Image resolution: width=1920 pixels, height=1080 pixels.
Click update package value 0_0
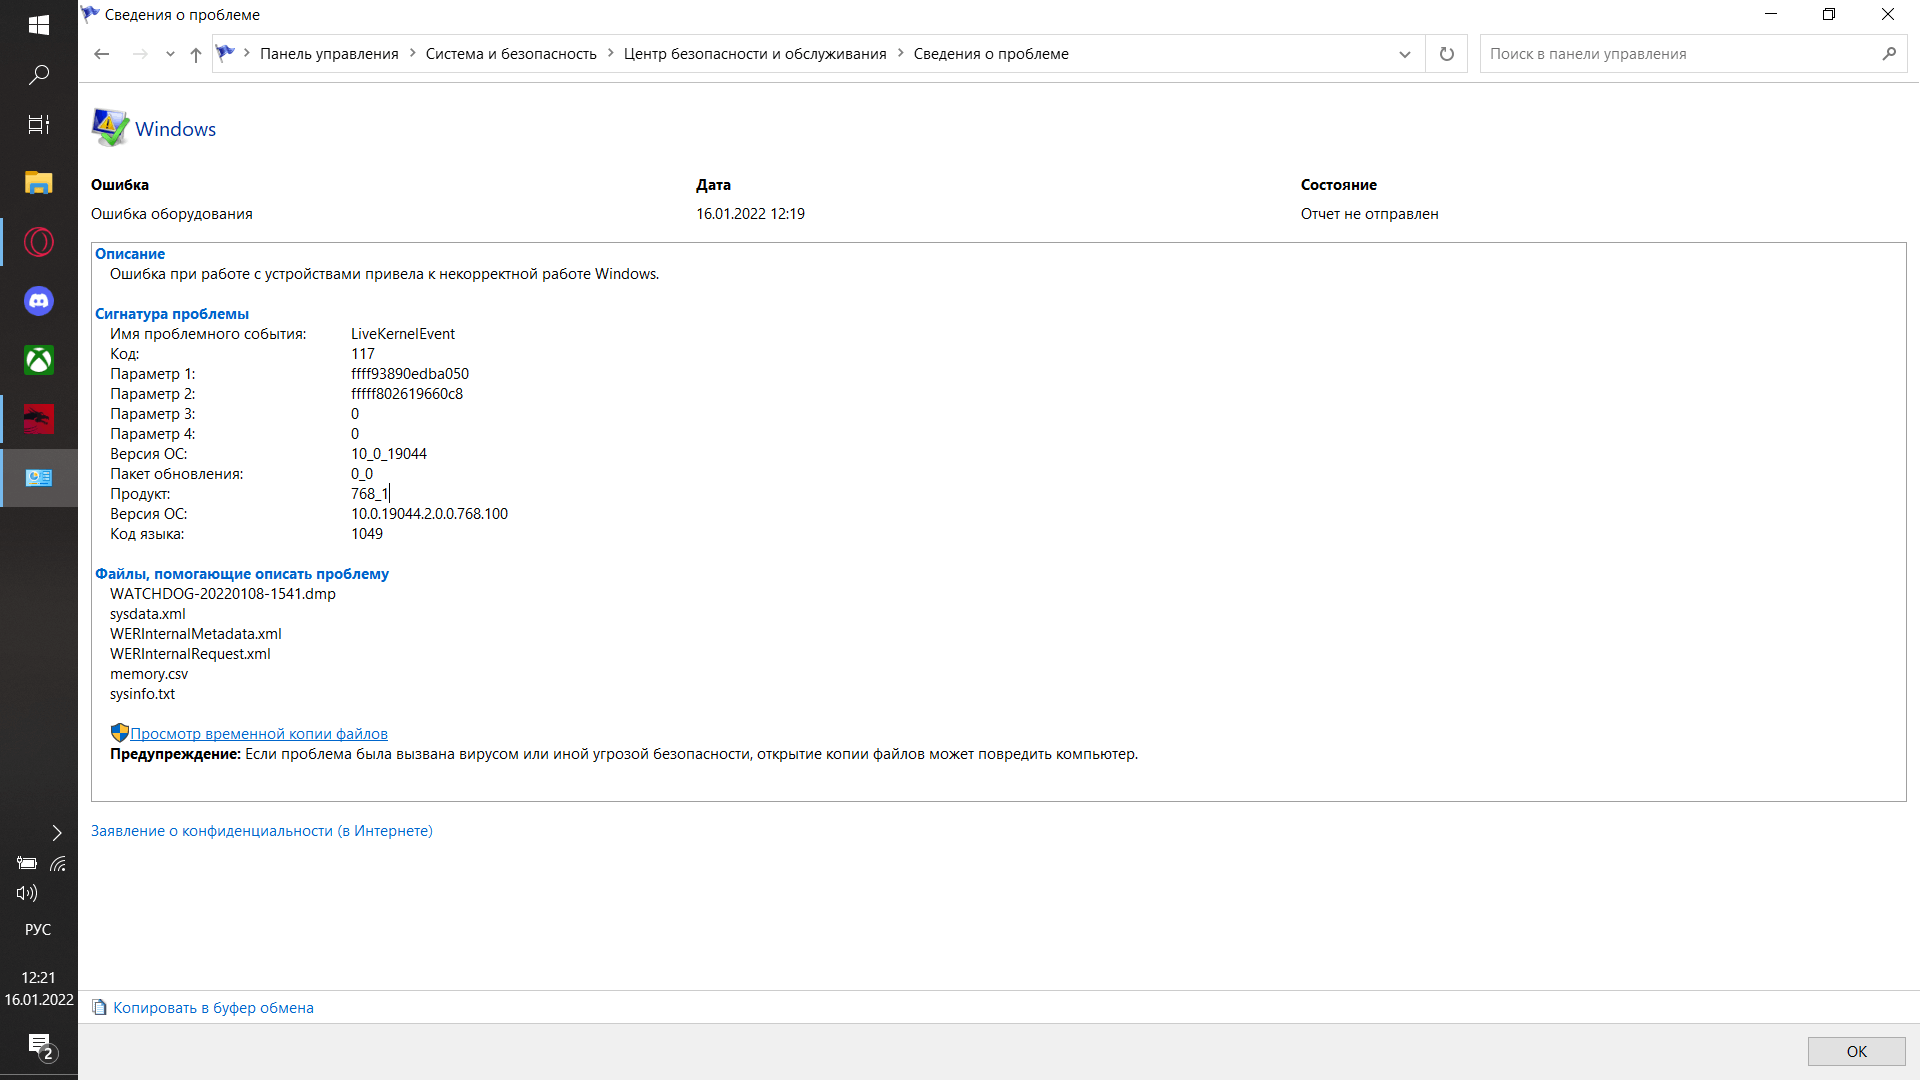coord(362,474)
